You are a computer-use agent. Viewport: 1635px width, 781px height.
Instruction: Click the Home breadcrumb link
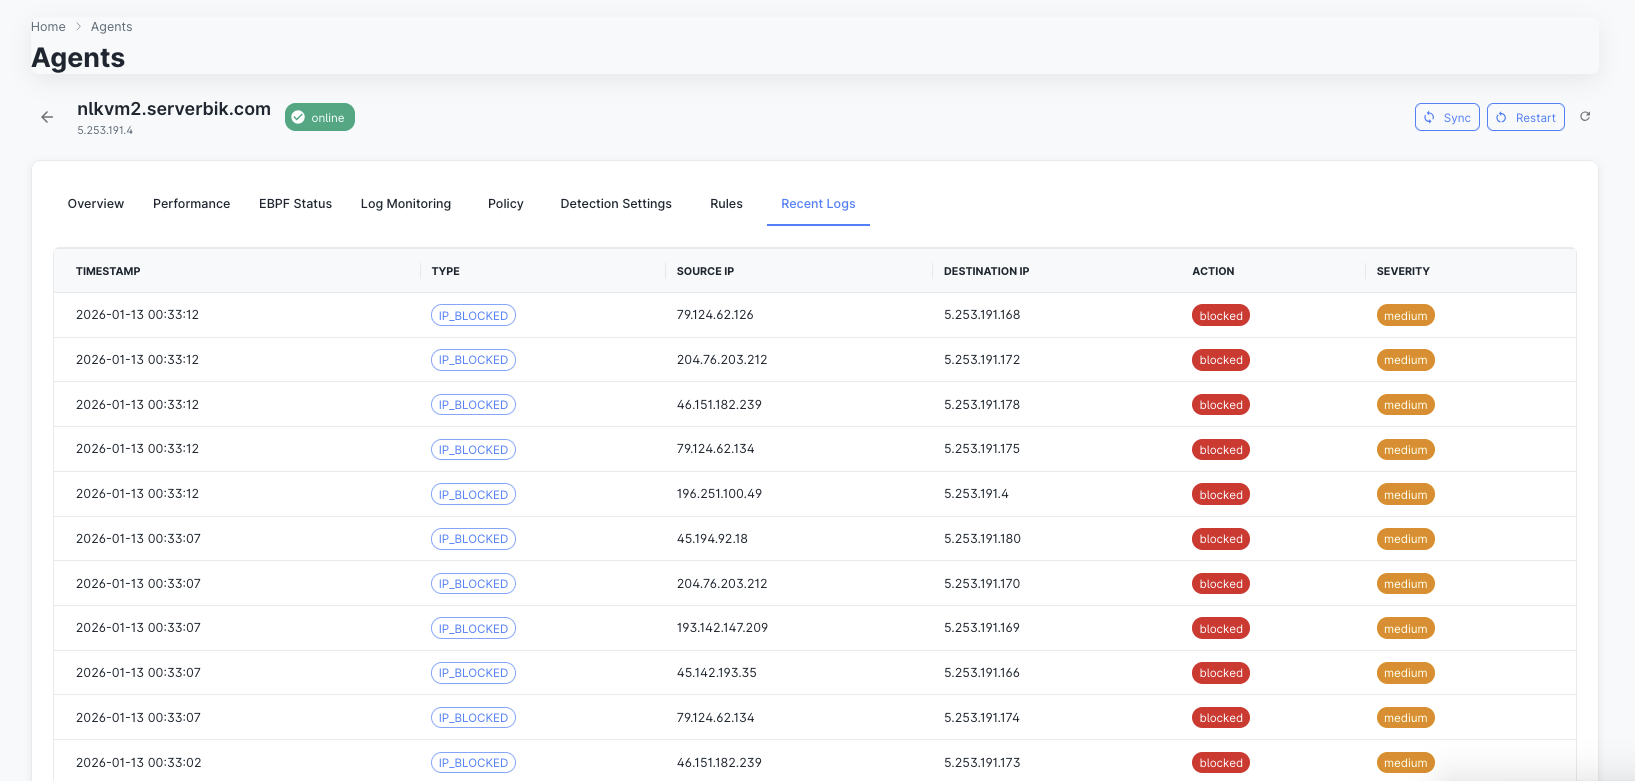(x=48, y=27)
